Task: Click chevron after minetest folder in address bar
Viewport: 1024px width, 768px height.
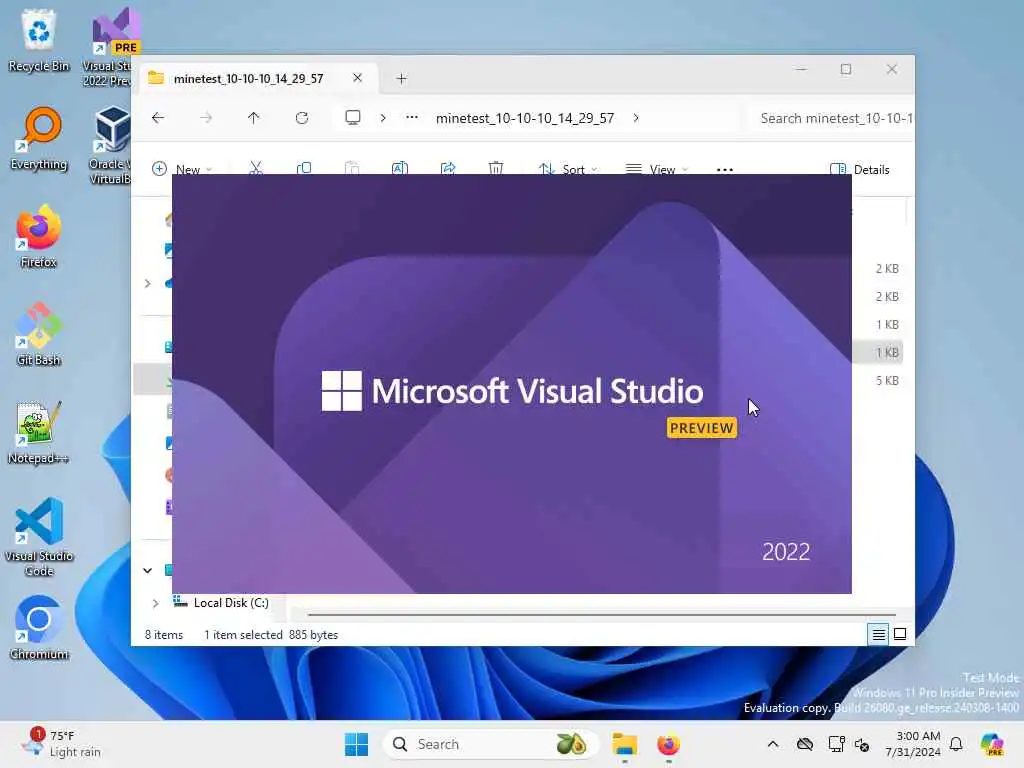Action: tap(636, 118)
